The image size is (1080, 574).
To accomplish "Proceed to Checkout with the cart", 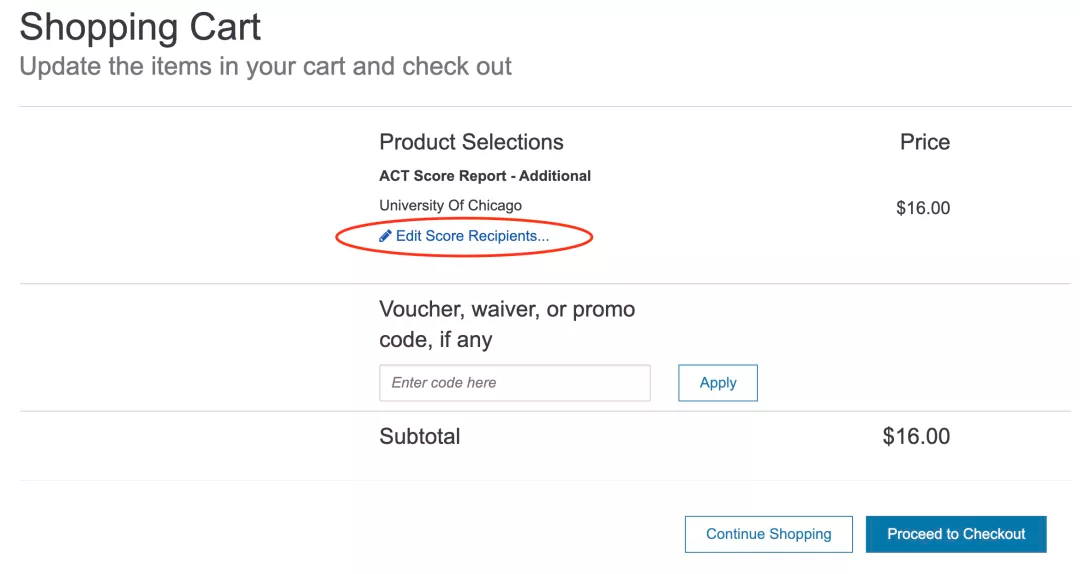I will pos(956,534).
